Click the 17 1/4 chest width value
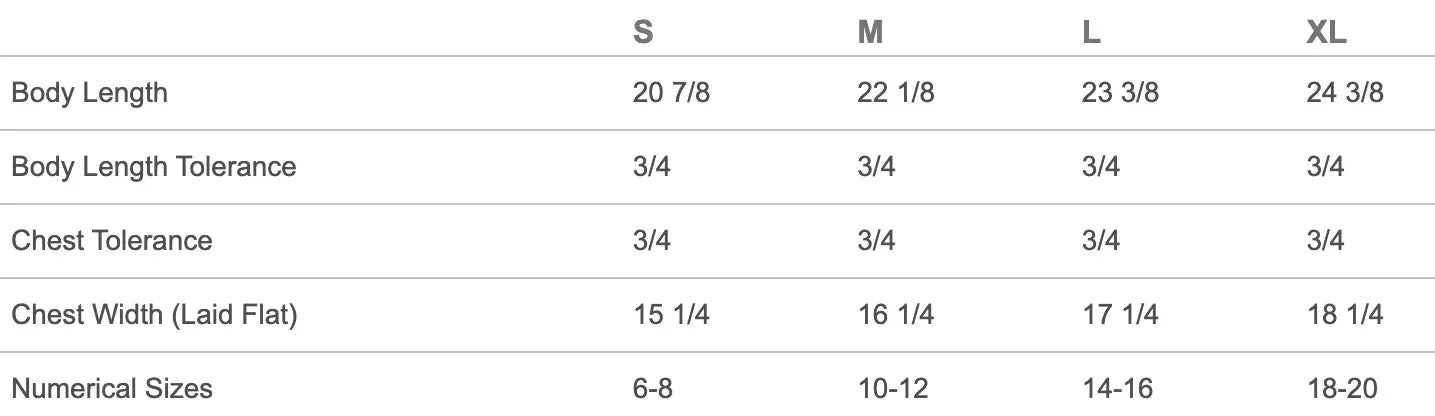 1120,315
